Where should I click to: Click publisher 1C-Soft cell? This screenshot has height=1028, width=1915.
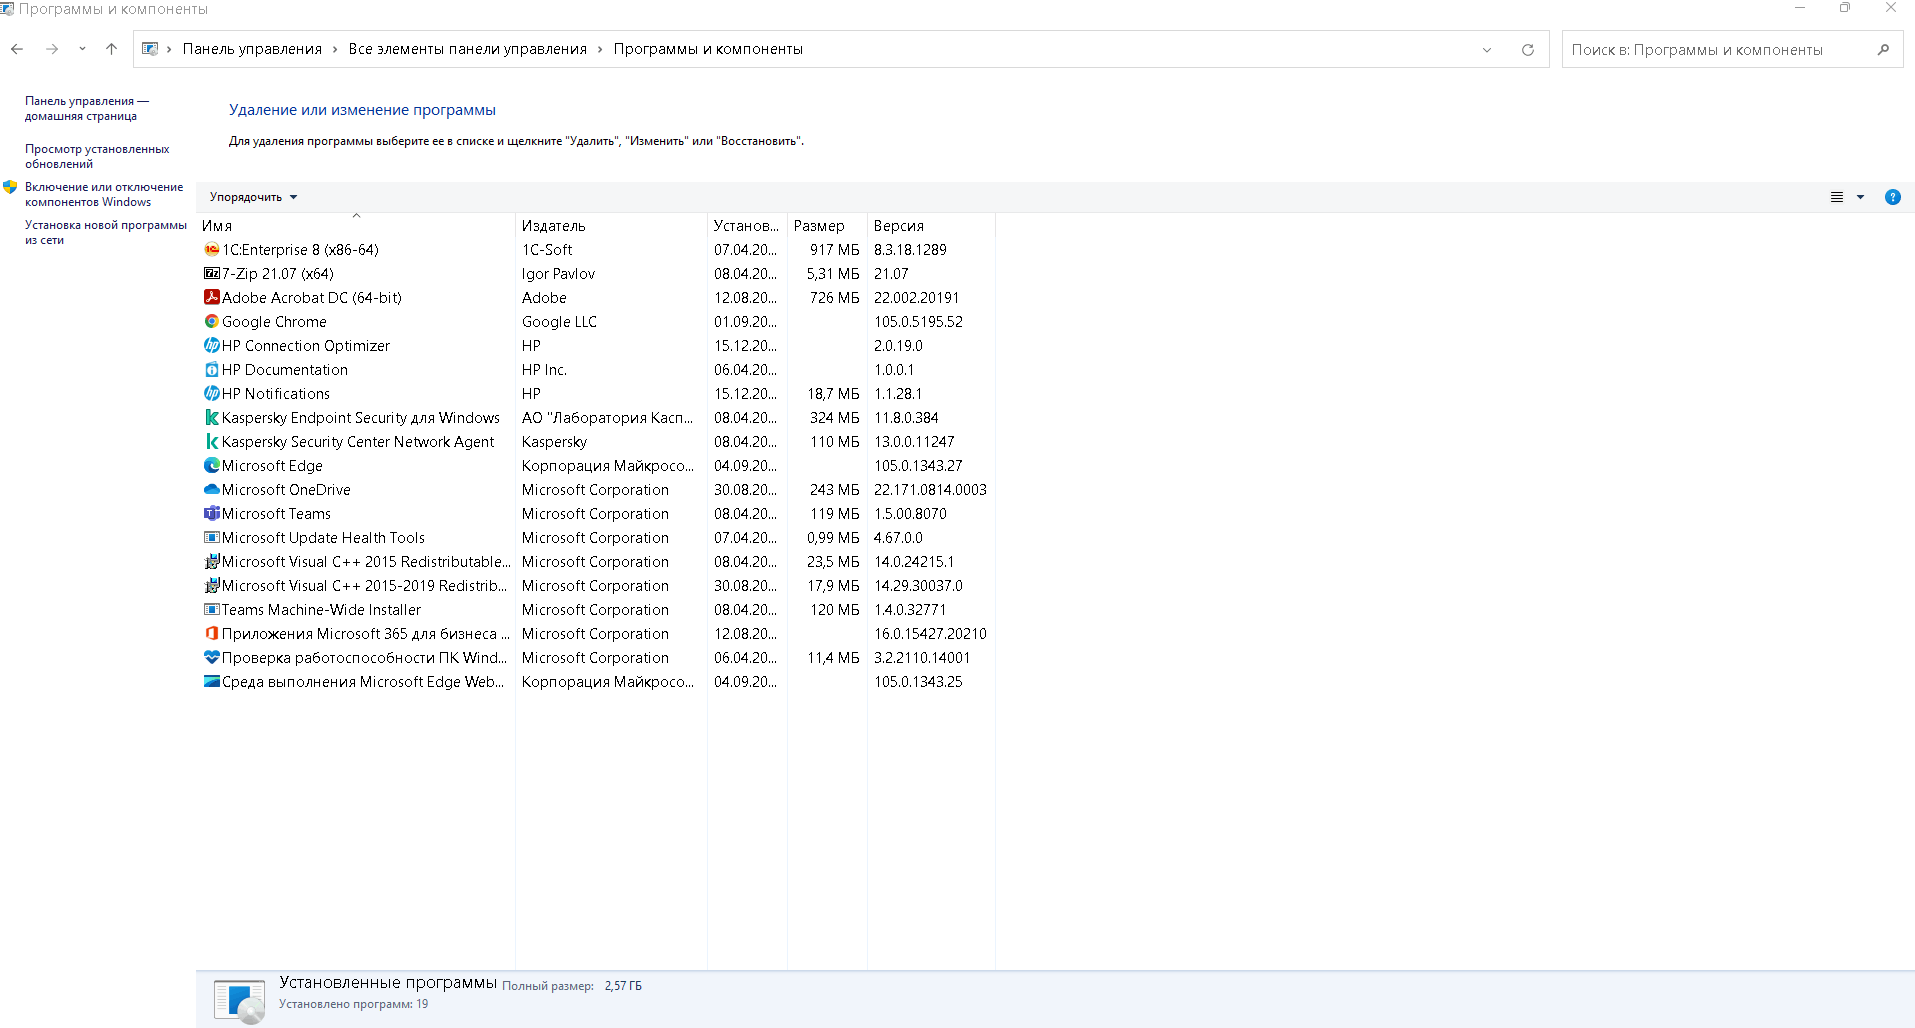pyautogui.click(x=547, y=250)
